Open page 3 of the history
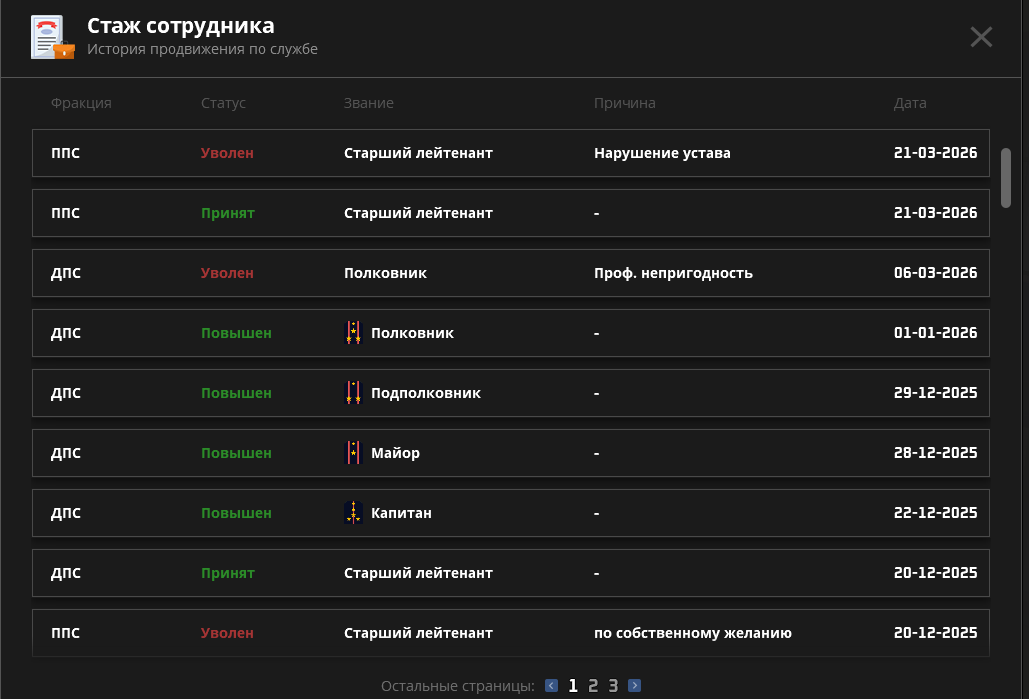Screen dimensions: 1029x699 click(613, 686)
